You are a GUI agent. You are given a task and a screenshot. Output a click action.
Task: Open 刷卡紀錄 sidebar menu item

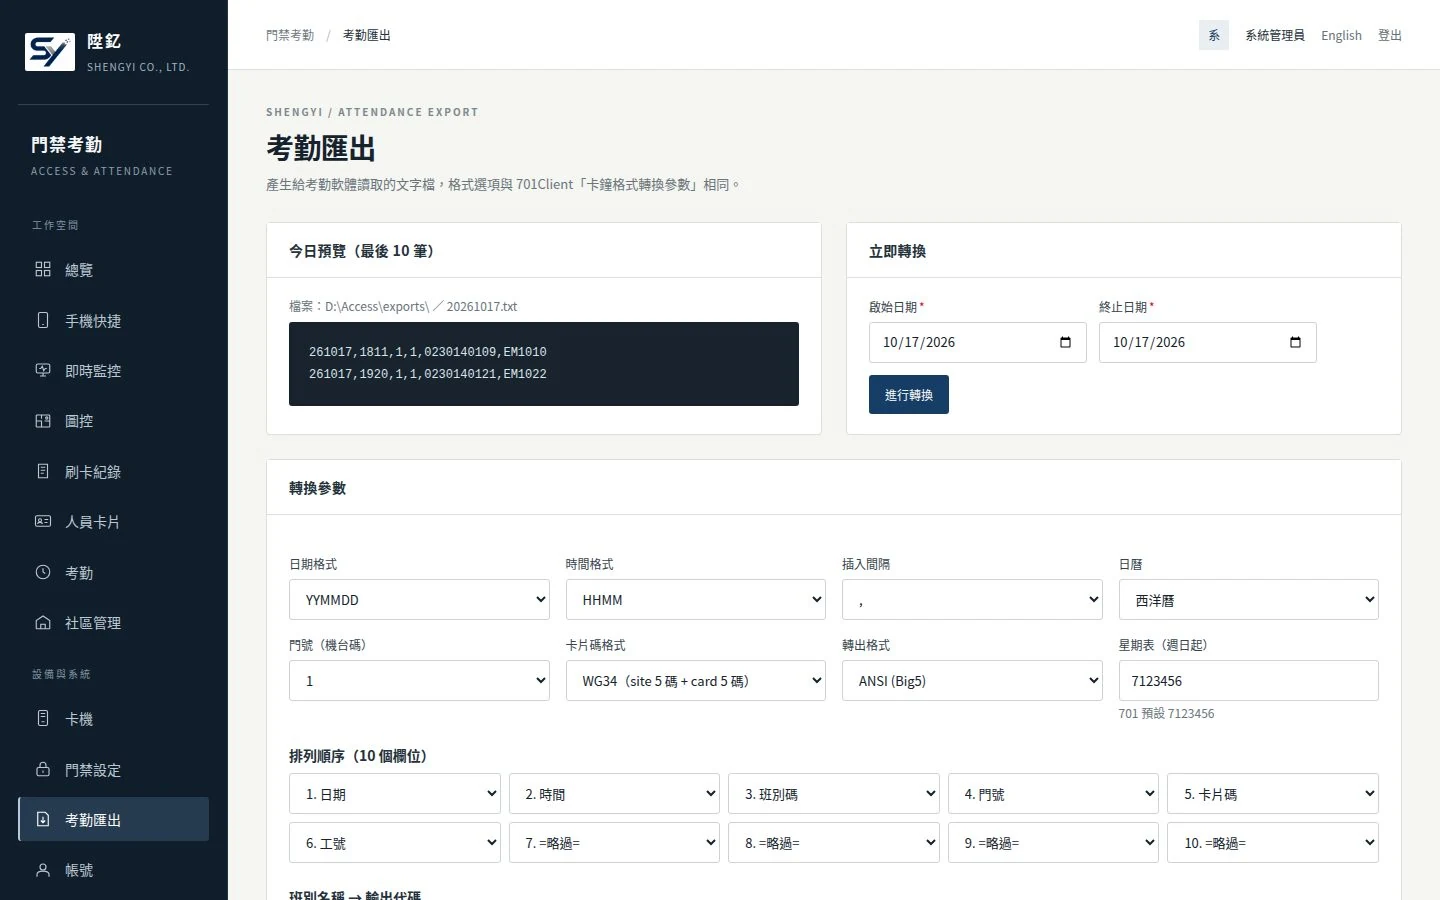113,471
